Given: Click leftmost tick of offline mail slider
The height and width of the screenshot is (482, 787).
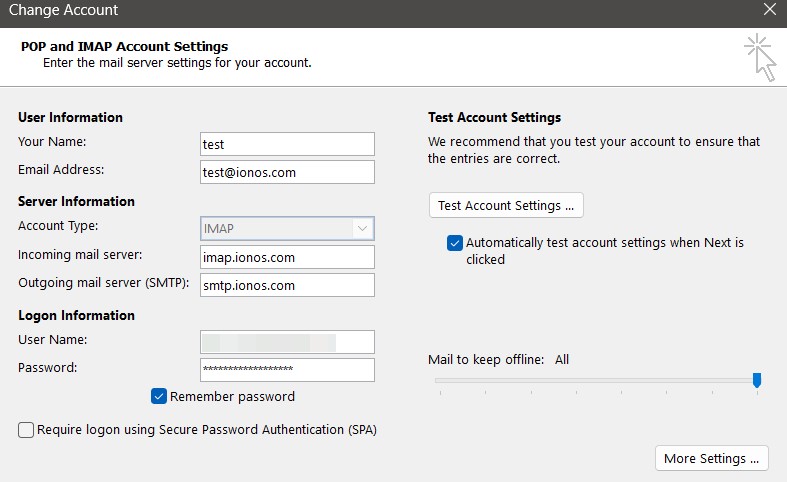Looking at the screenshot, I should pyautogui.click(x=439, y=392).
